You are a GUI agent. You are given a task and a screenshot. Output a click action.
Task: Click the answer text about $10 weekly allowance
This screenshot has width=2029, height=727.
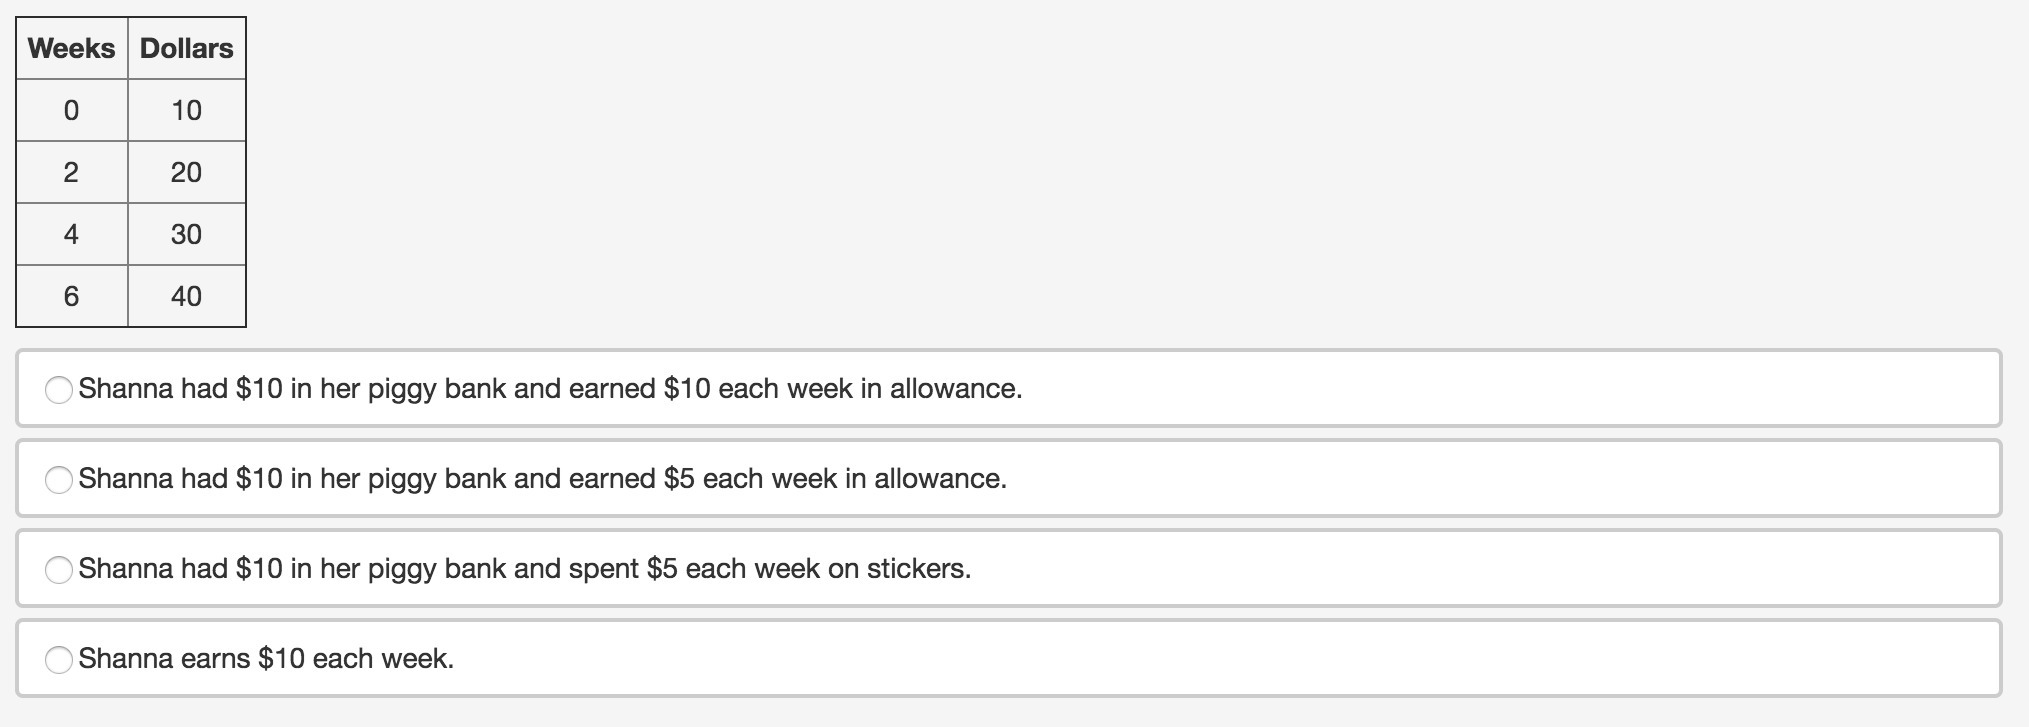point(550,389)
